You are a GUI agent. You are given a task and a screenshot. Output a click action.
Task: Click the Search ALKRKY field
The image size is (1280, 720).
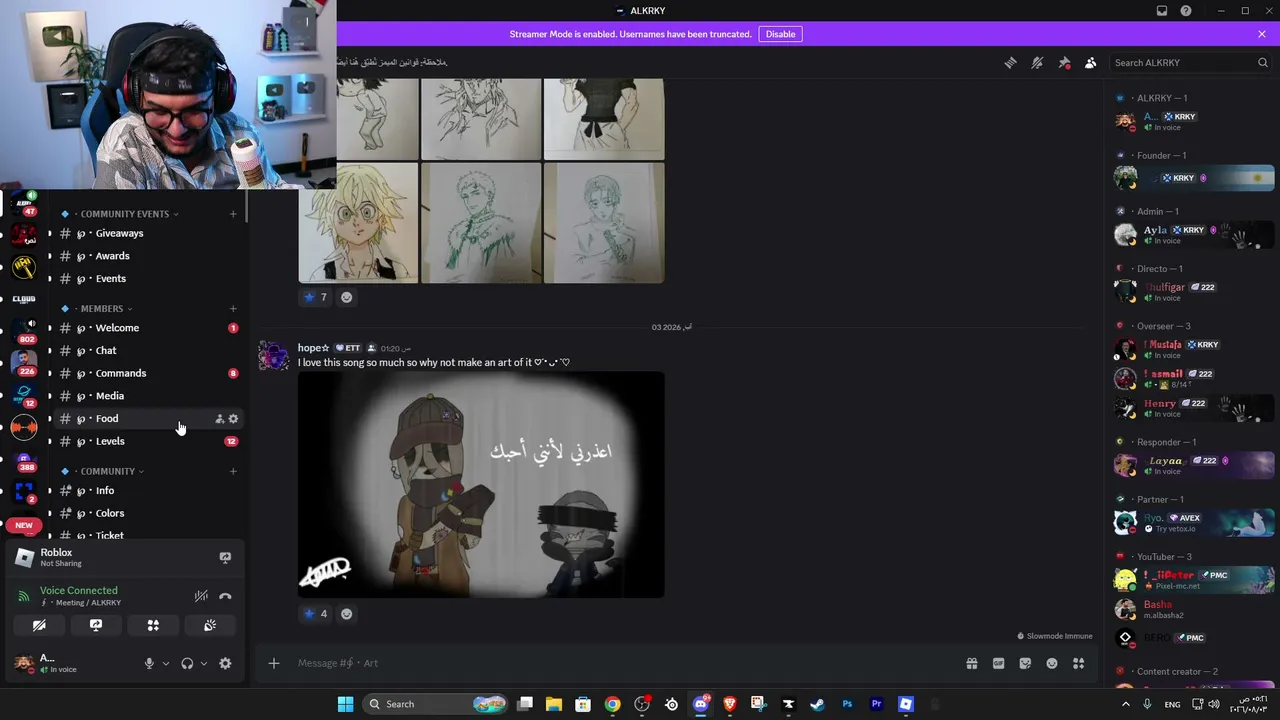[1190, 63]
